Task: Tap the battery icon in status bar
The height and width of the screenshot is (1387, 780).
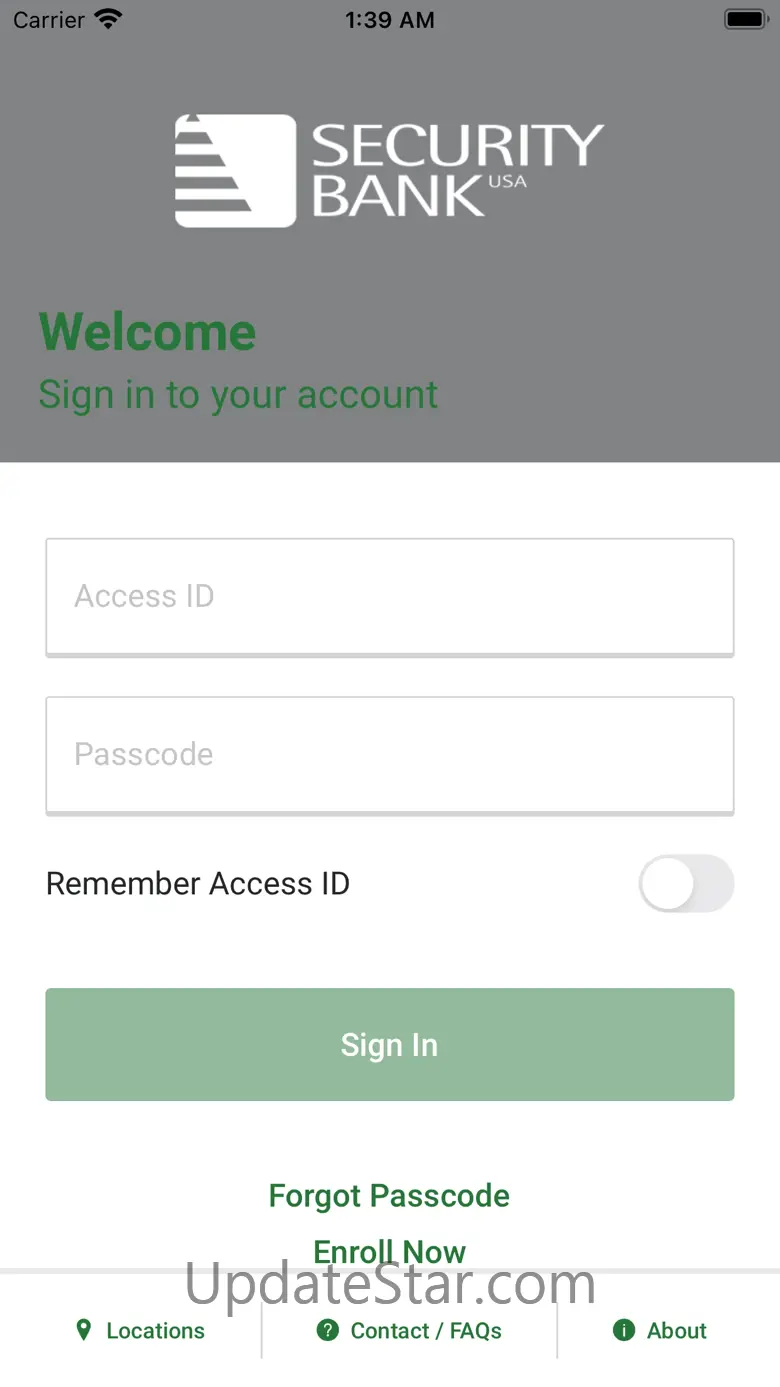Action: [744, 19]
